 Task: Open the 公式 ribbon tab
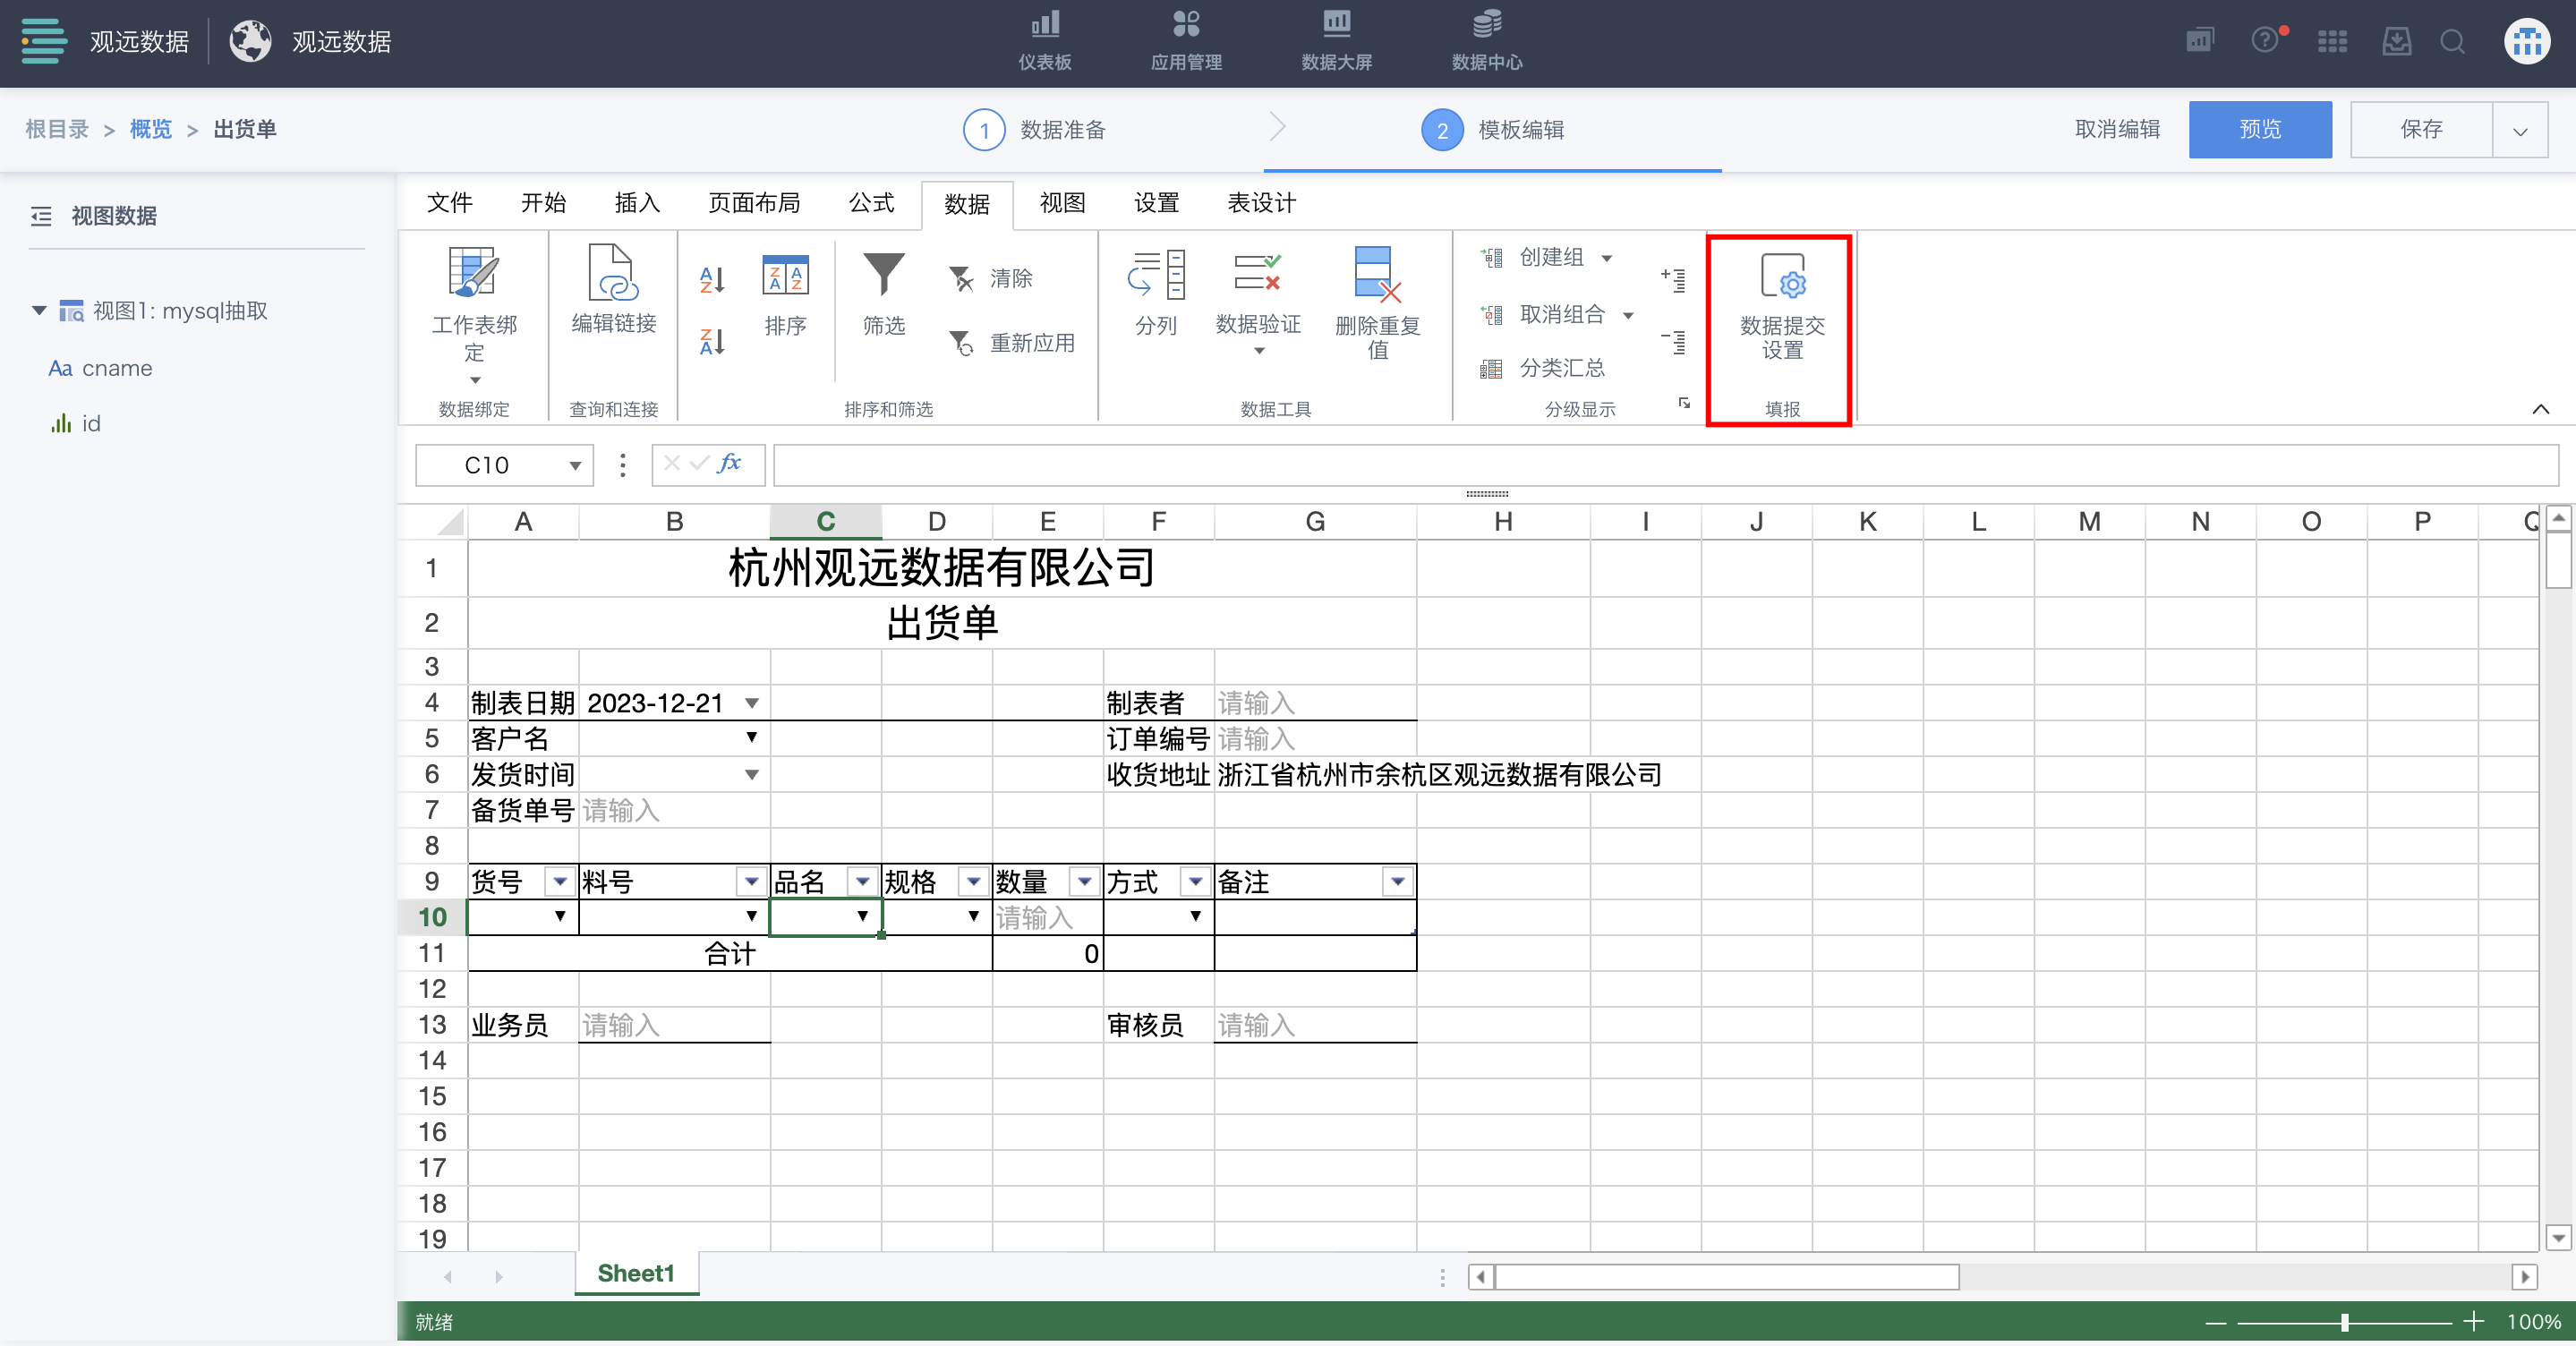tap(871, 203)
